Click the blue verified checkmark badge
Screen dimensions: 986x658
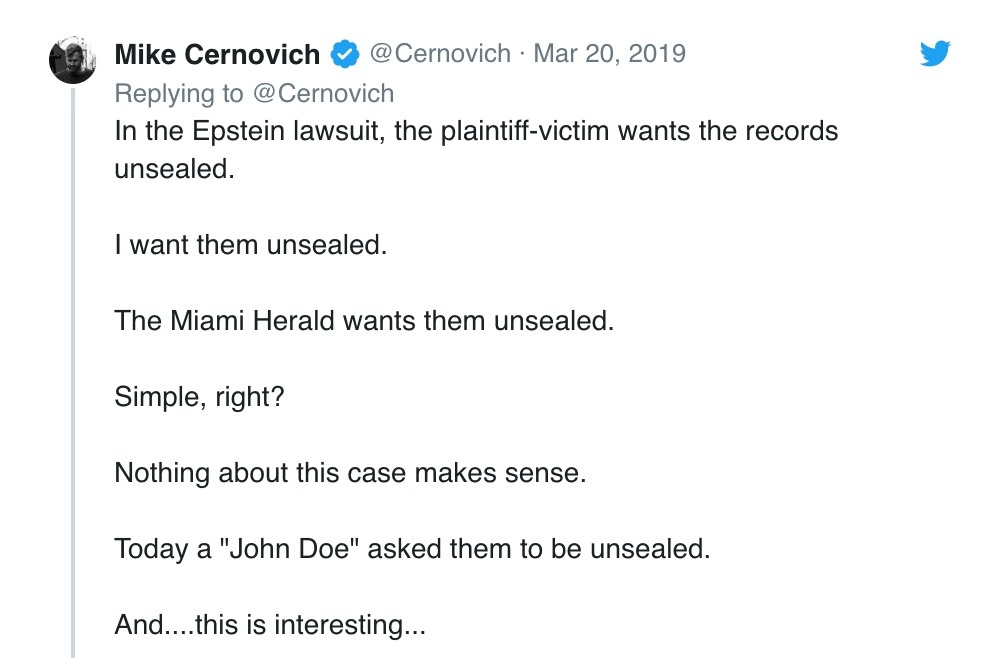(345, 54)
